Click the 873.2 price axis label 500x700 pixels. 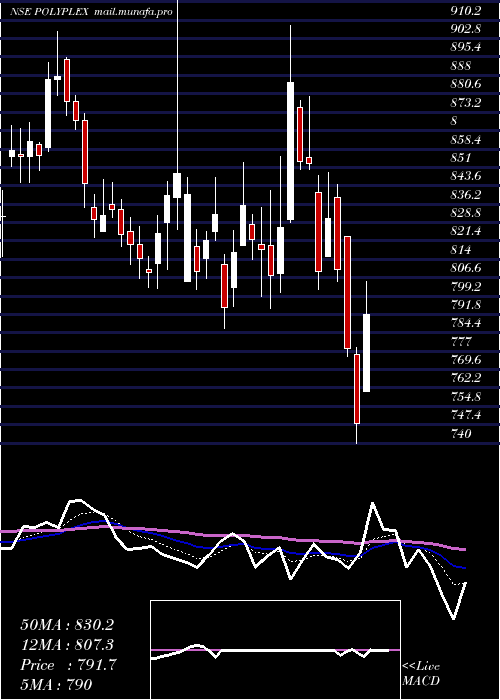pyautogui.click(x=466, y=103)
